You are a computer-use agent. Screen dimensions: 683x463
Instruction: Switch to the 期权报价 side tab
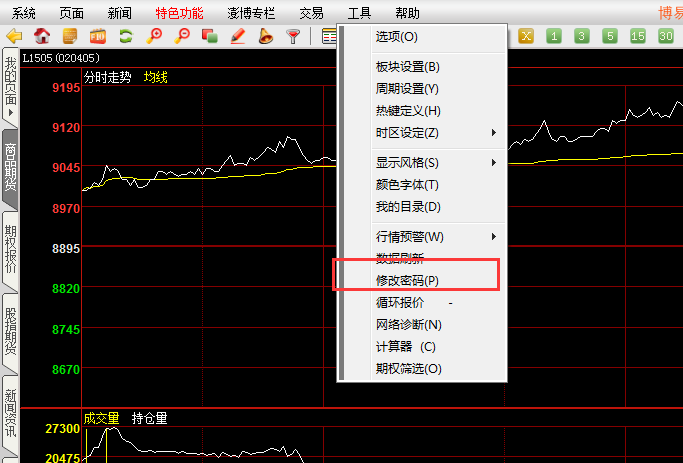click(11, 250)
